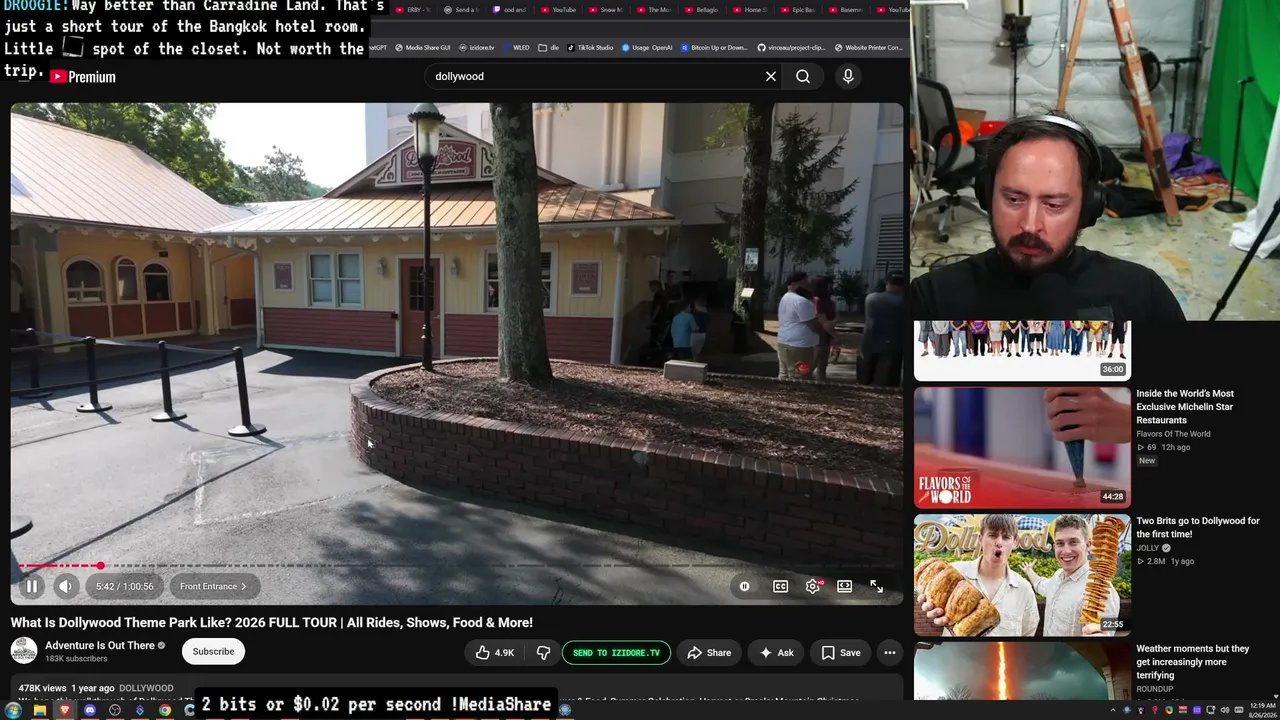Visit the JOLLY channel link
The image size is (1280, 720).
pos(1148,548)
